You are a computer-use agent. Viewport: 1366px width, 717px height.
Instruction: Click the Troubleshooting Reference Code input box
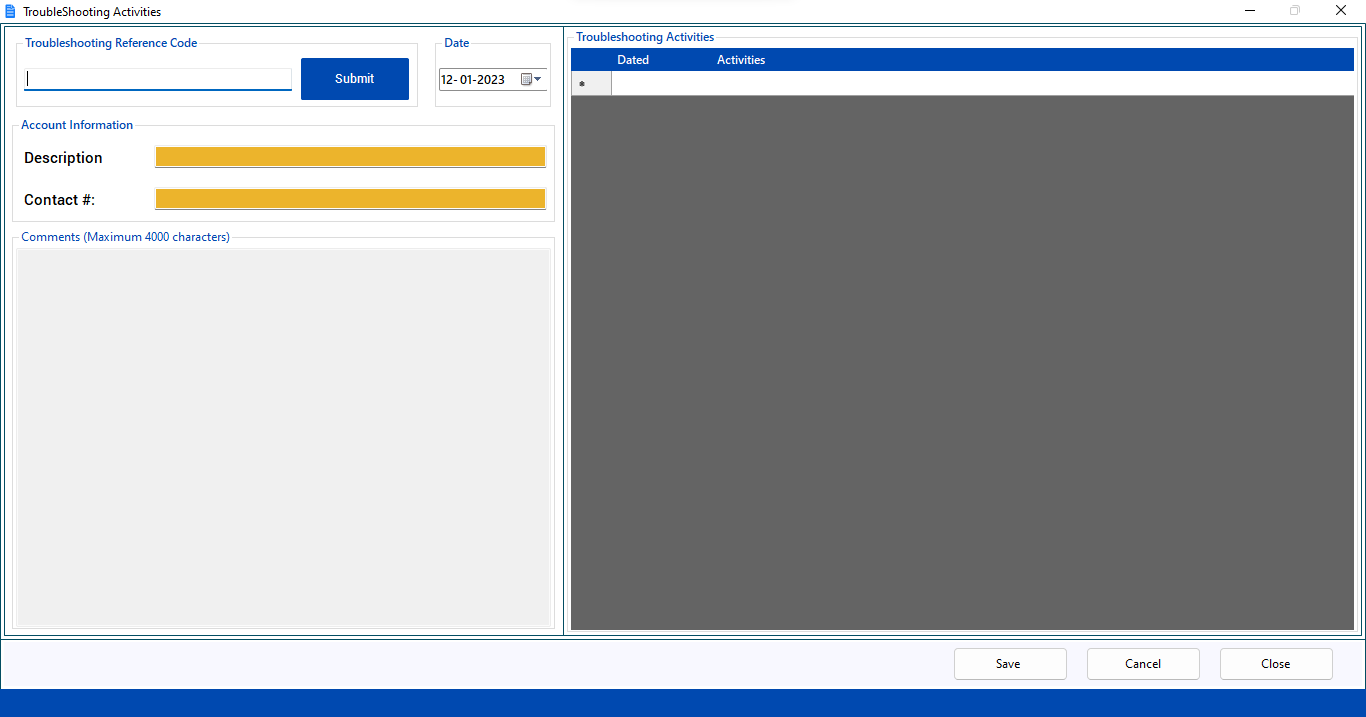(x=158, y=79)
